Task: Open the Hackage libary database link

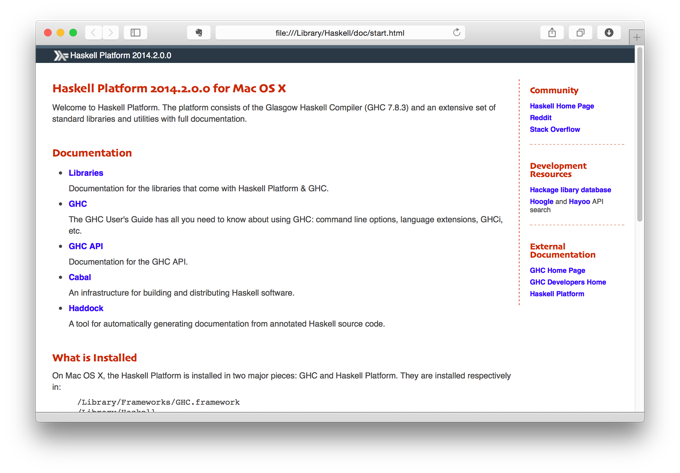Action: coord(570,189)
